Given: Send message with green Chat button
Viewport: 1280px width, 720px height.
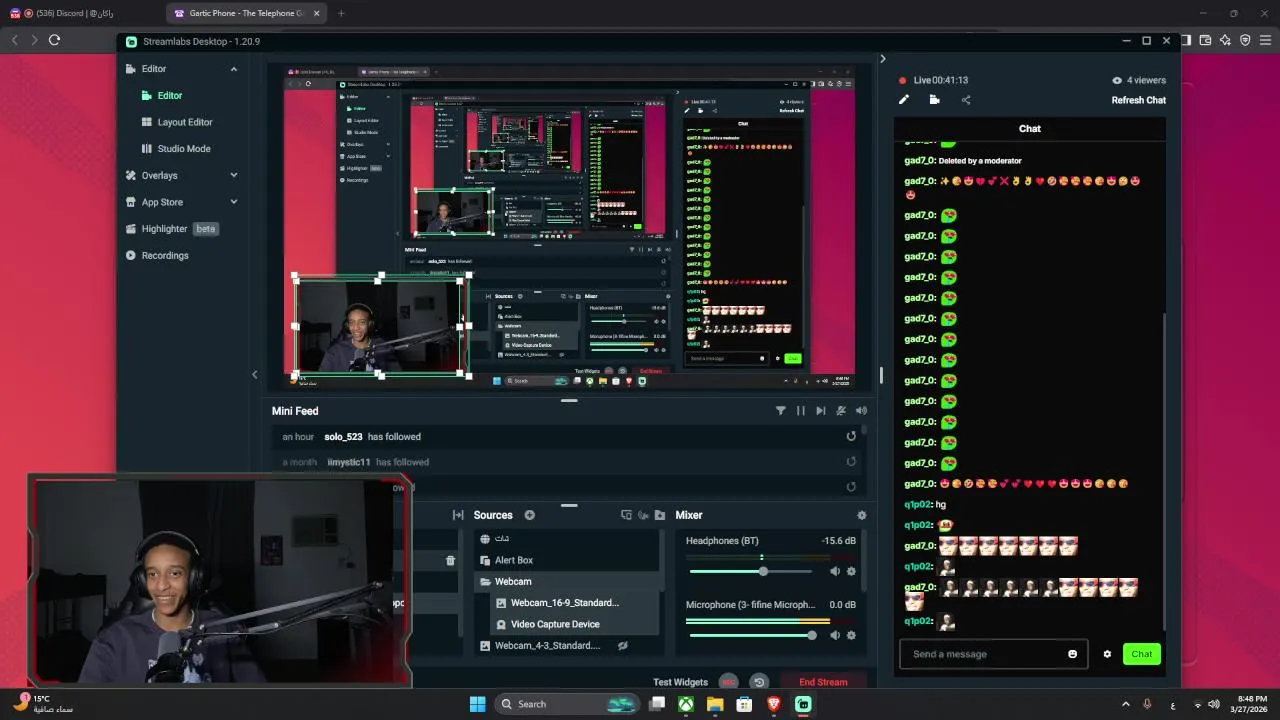Looking at the screenshot, I should pyautogui.click(x=1141, y=654).
